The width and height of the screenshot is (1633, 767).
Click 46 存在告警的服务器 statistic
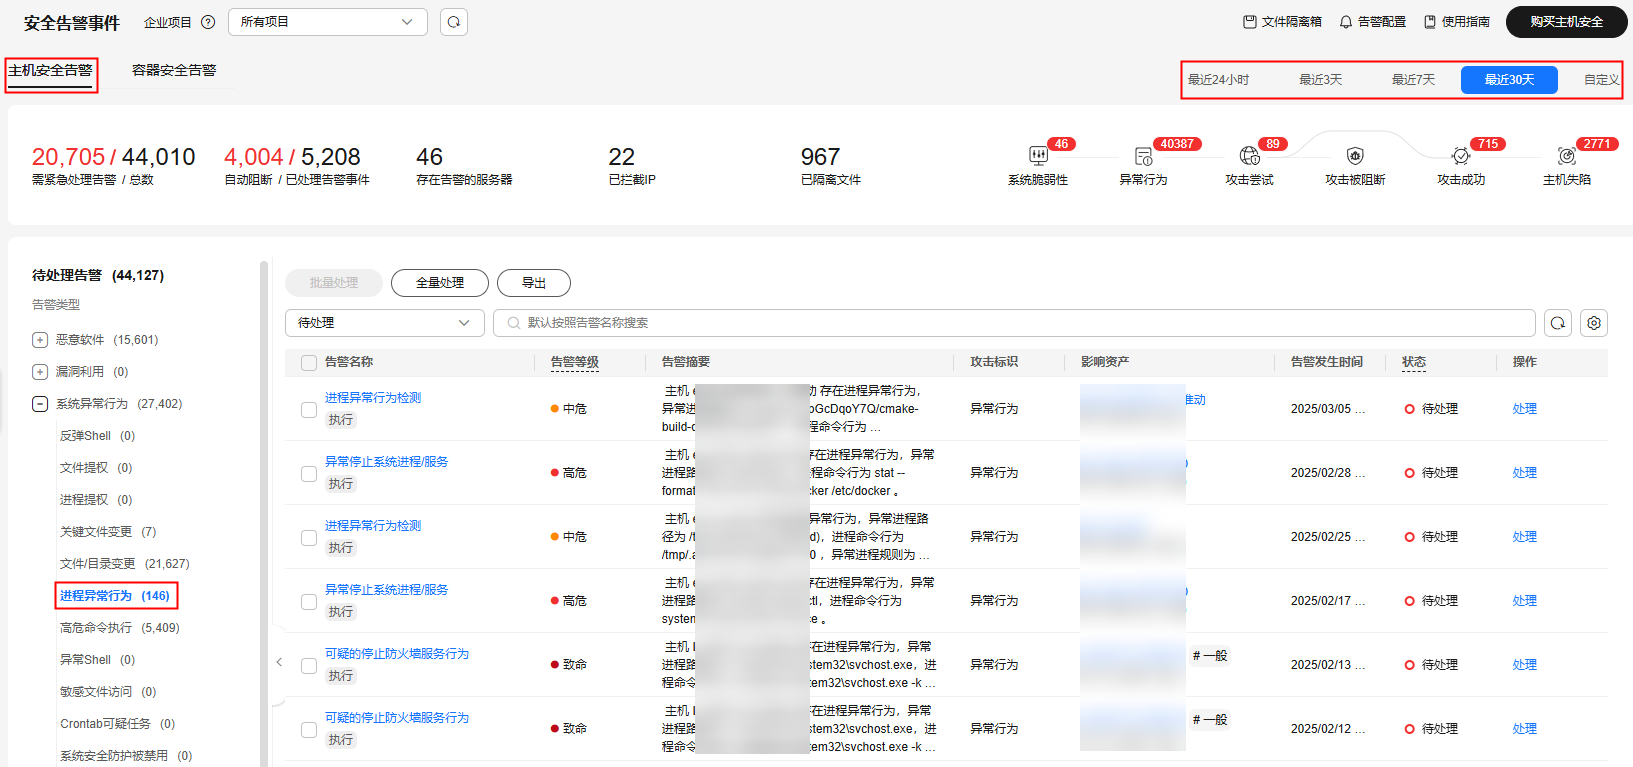[x=464, y=166]
